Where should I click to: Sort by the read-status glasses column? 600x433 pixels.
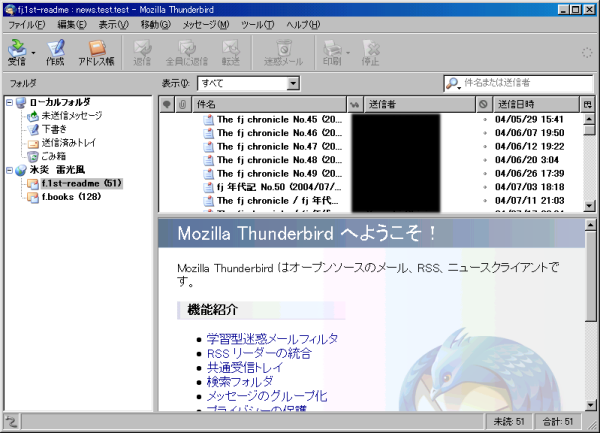tap(354, 104)
